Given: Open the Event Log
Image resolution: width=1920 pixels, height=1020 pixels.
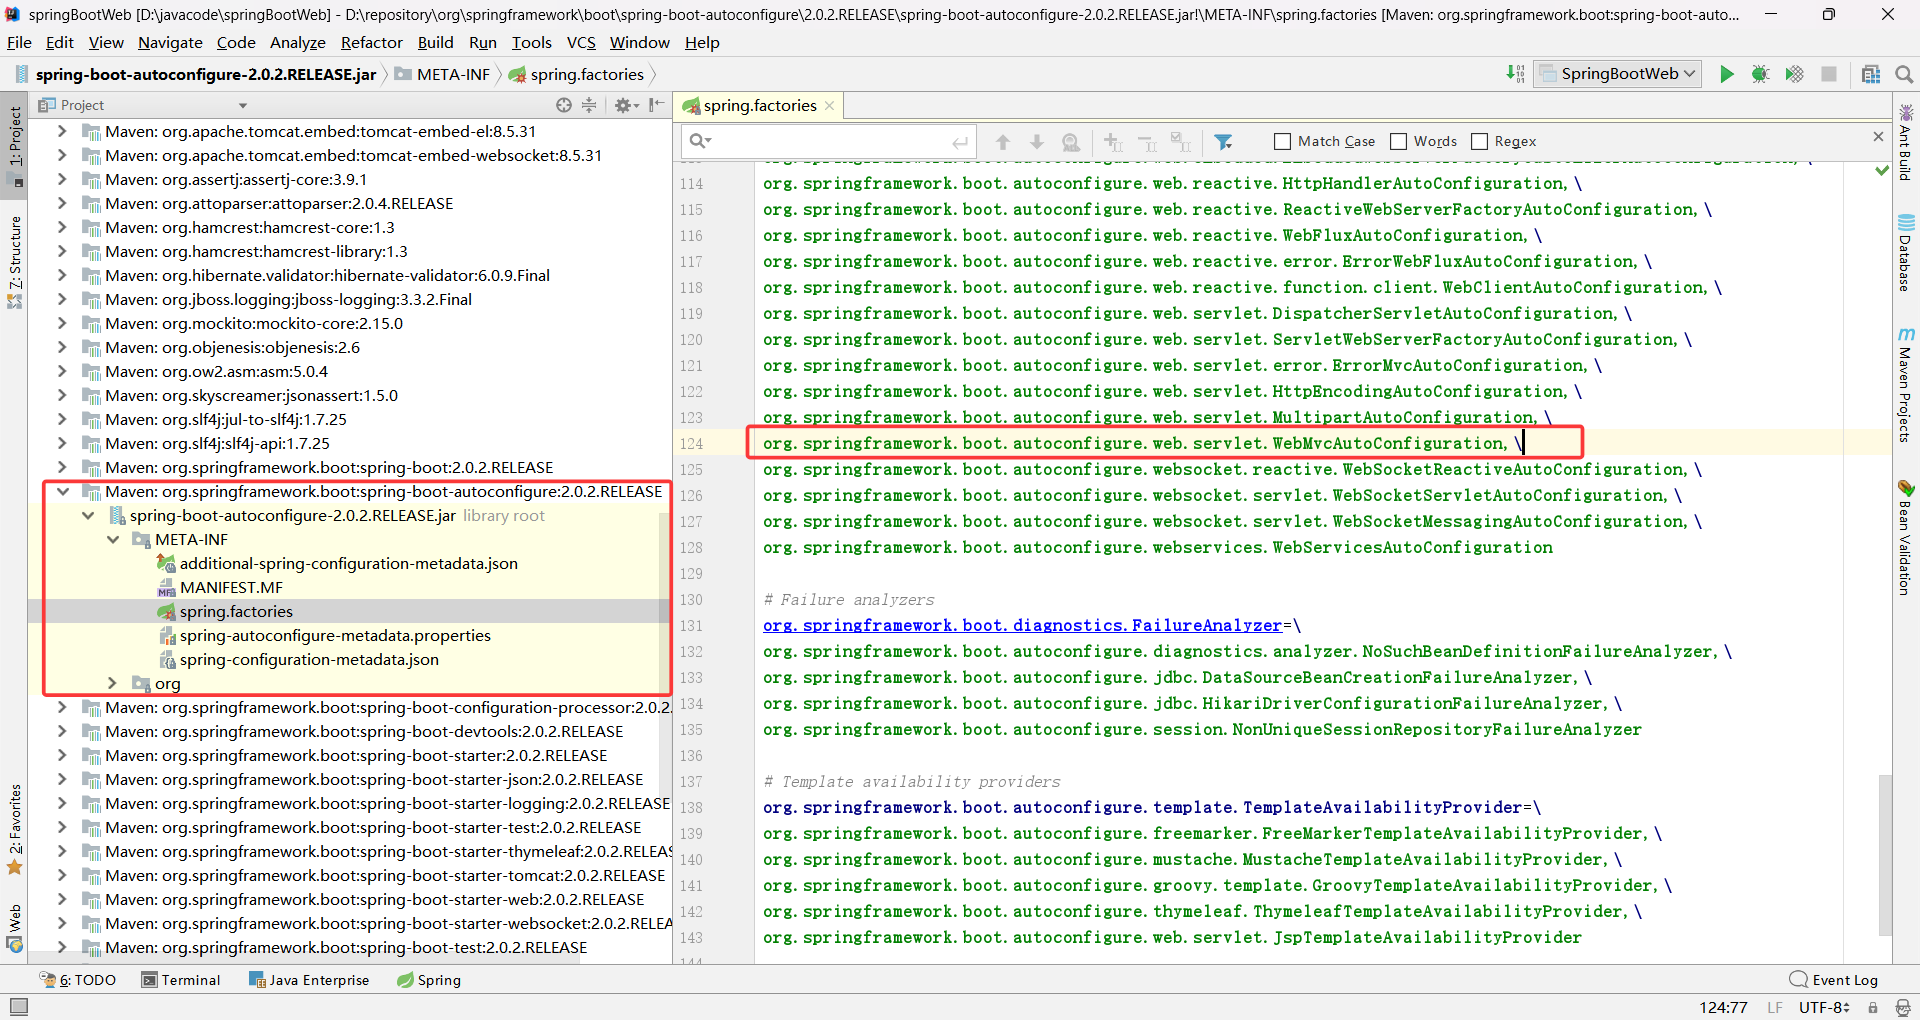Looking at the screenshot, I should [x=1834, y=980].
